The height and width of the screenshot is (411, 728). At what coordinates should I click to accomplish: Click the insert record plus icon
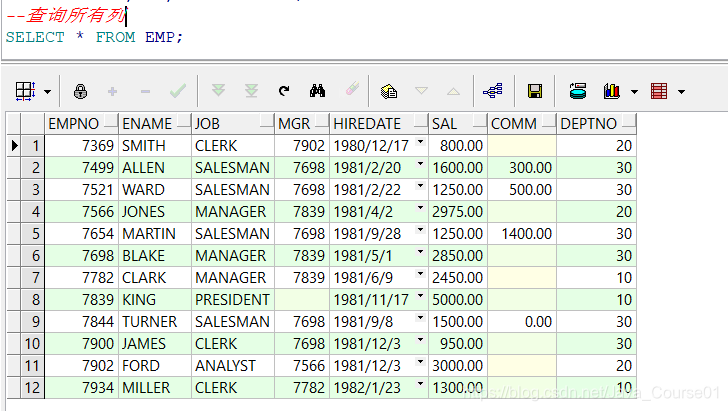coord(112,91)
